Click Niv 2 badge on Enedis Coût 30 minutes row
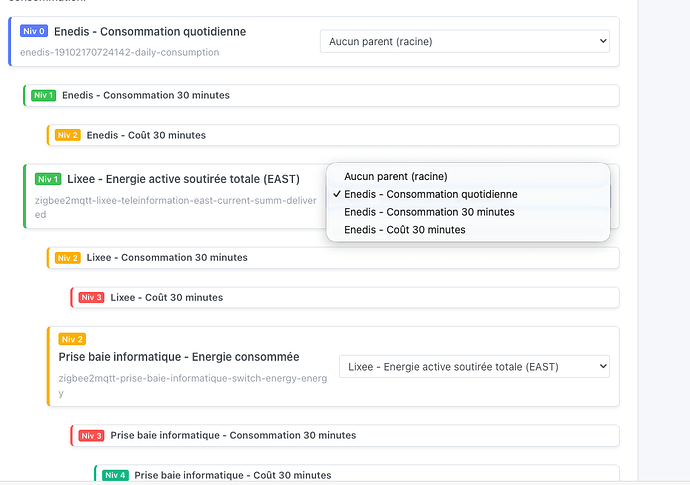690x485 pixels. pyautogui.click(x=68, y=135)
